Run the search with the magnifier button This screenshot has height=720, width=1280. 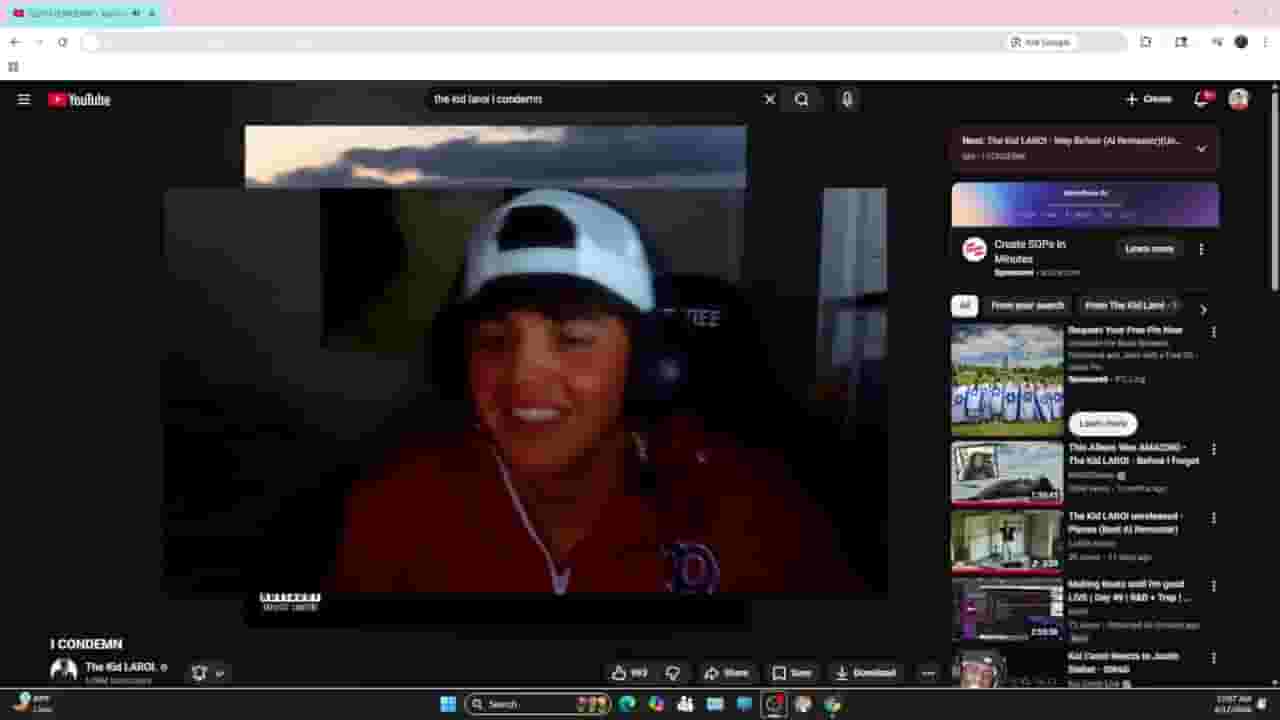coord(802,99)
